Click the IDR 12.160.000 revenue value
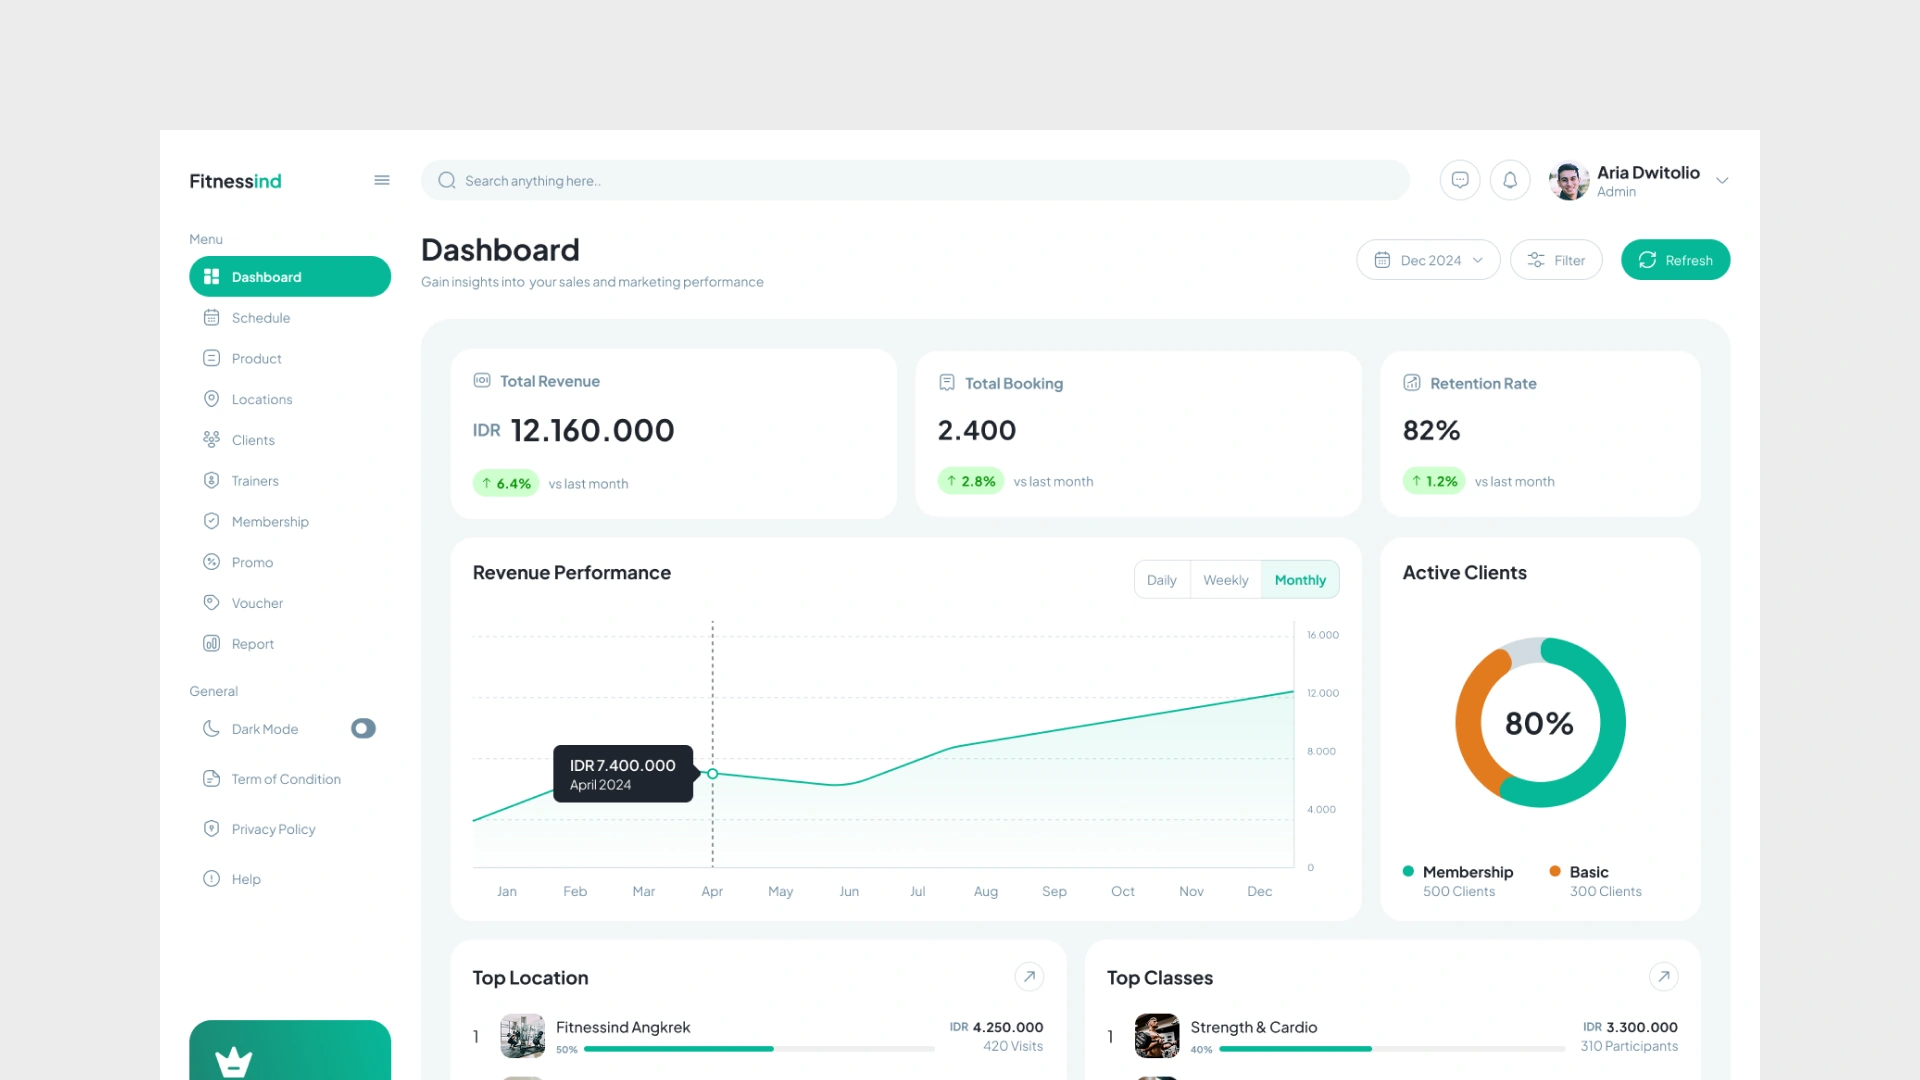Image resolution: width=1920 pixels, height=1080 pixels. pyautogui.click(x=574, y=431)
